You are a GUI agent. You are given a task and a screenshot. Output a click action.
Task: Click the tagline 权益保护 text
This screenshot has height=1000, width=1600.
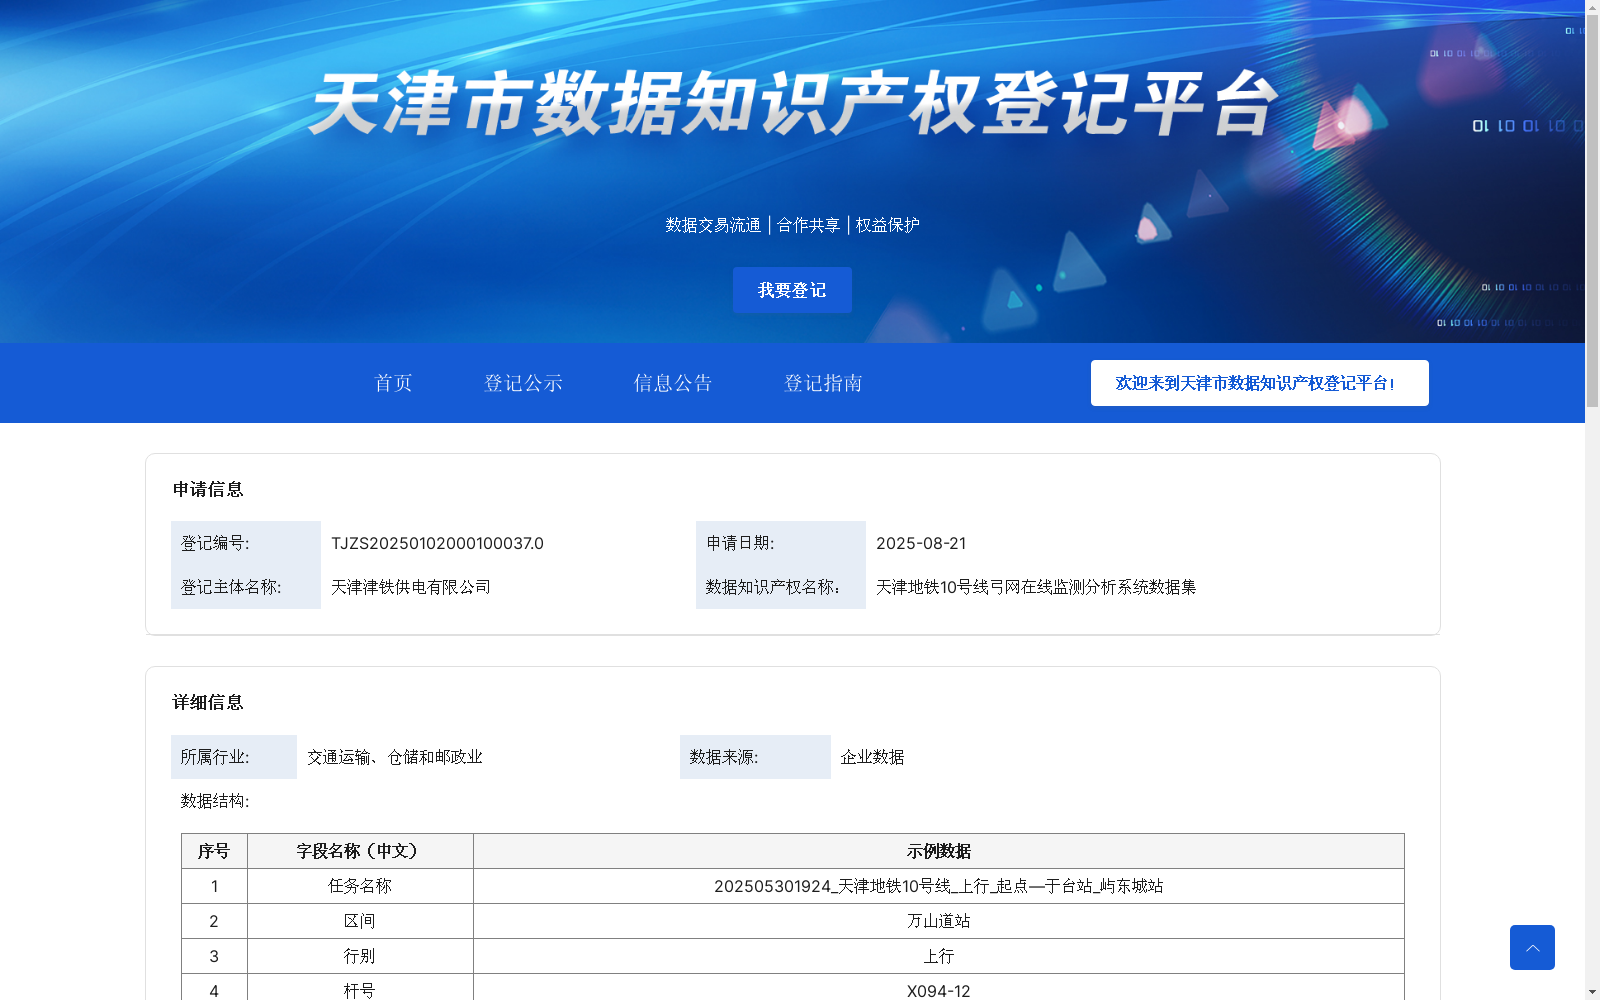pyautogui.click(x=888, y=225)
